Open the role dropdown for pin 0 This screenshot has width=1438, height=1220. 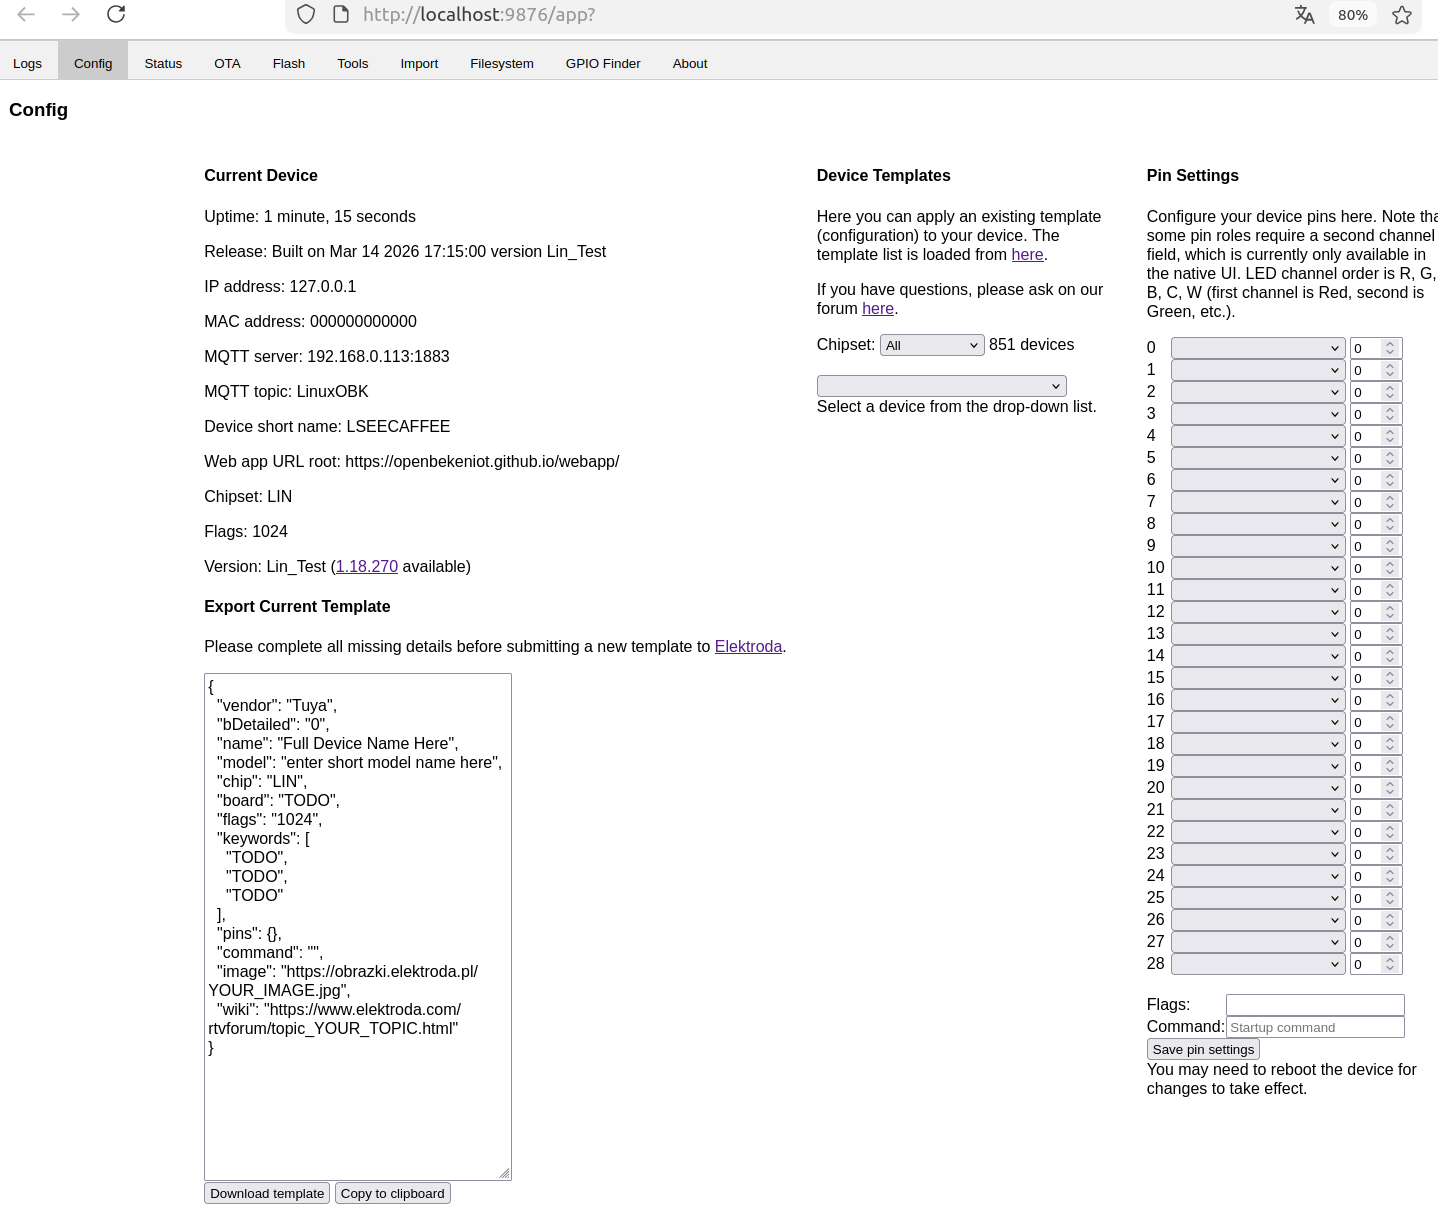pos(1257,347)
